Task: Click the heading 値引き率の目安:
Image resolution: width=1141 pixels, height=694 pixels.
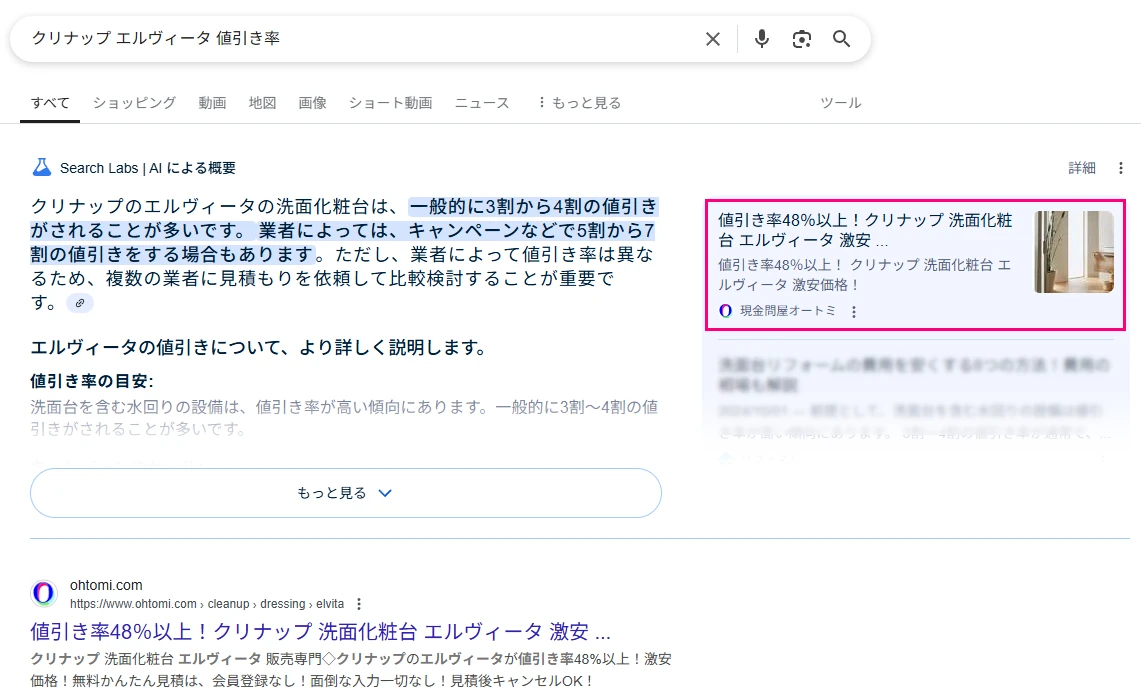Action: pyautogui.click(x=92, y=380)
